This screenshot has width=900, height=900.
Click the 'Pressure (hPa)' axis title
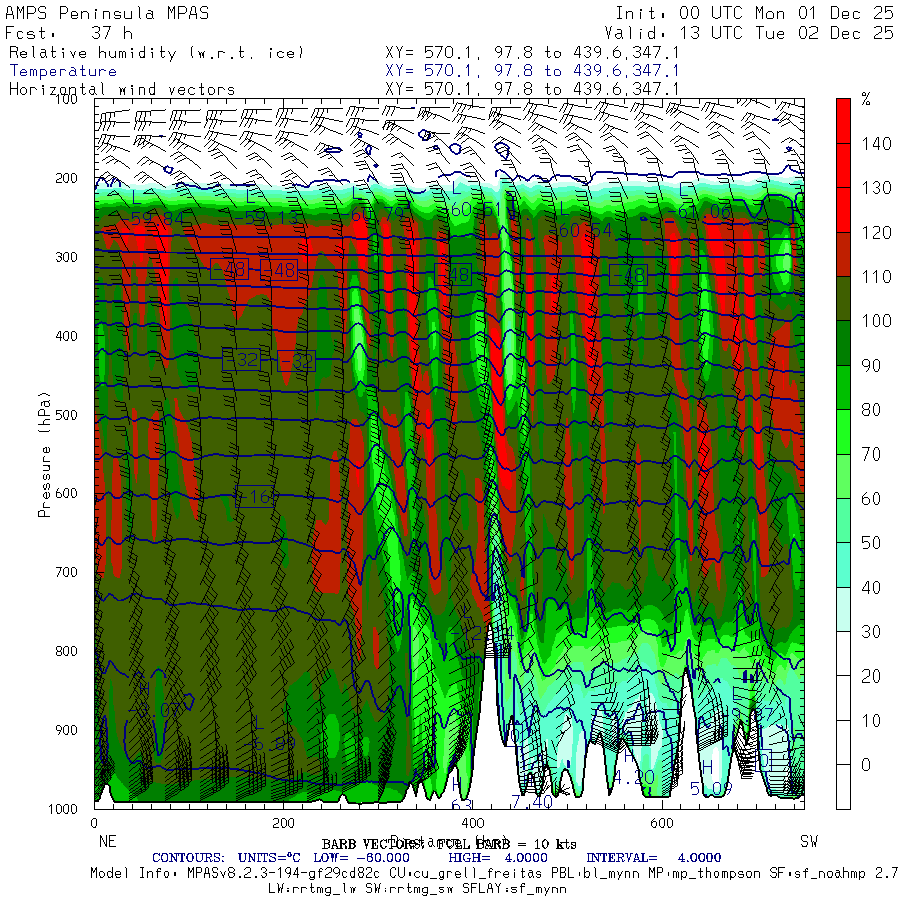click(44, 455)
